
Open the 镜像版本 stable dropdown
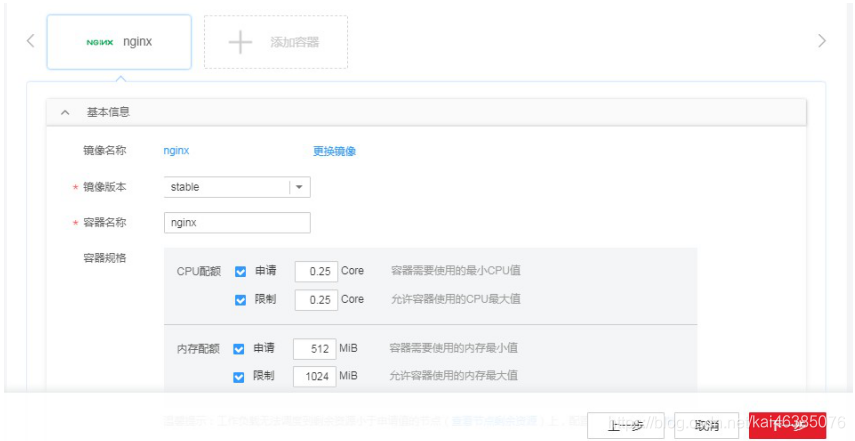(x=237, y=187)
